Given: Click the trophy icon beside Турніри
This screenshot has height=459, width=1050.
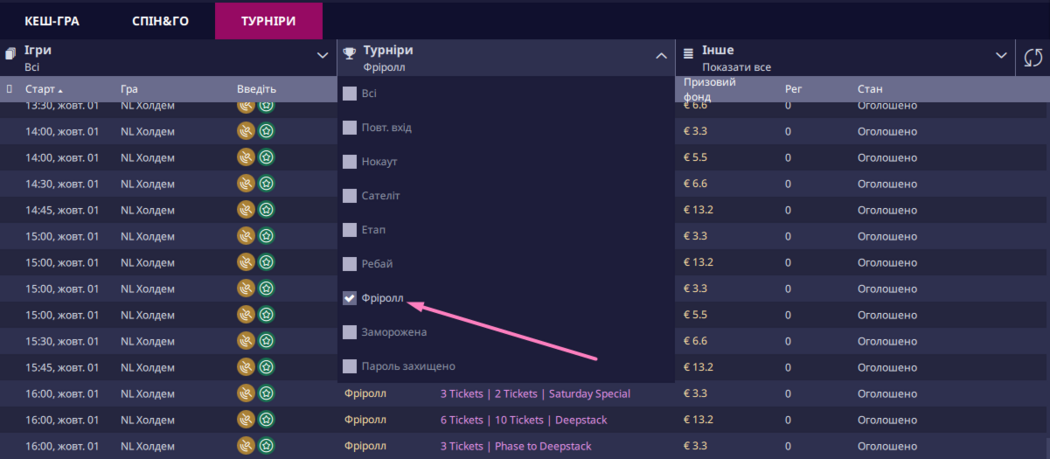Looking at the screenshot, I should (349, 52).
